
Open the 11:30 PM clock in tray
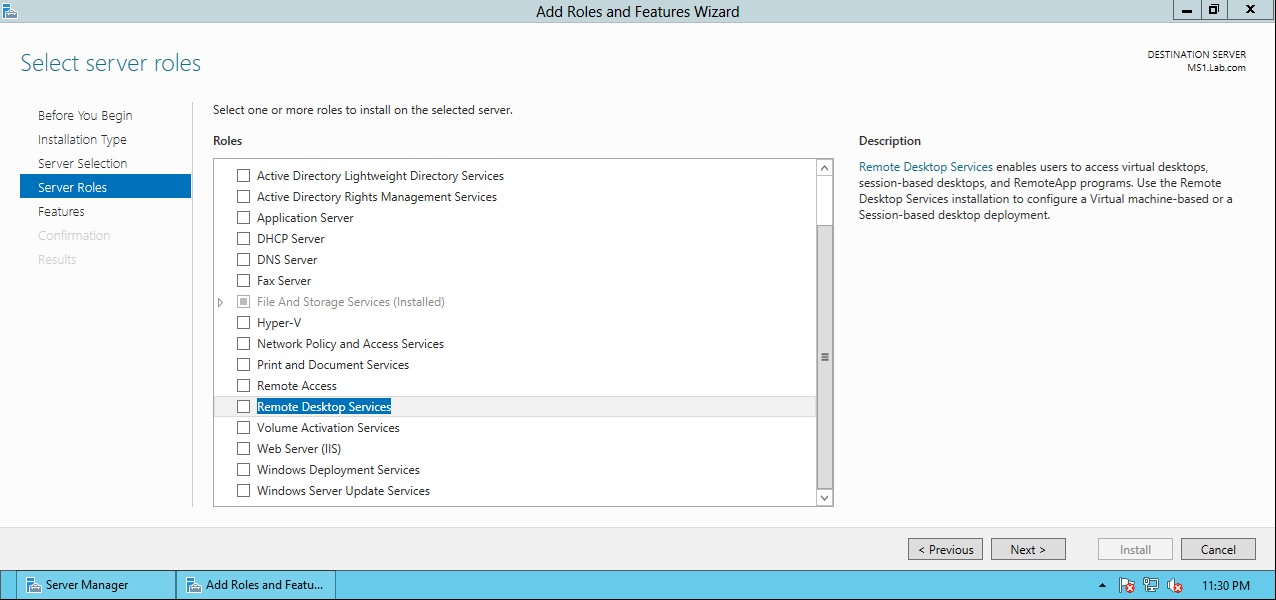click(x=1226, y=586)
